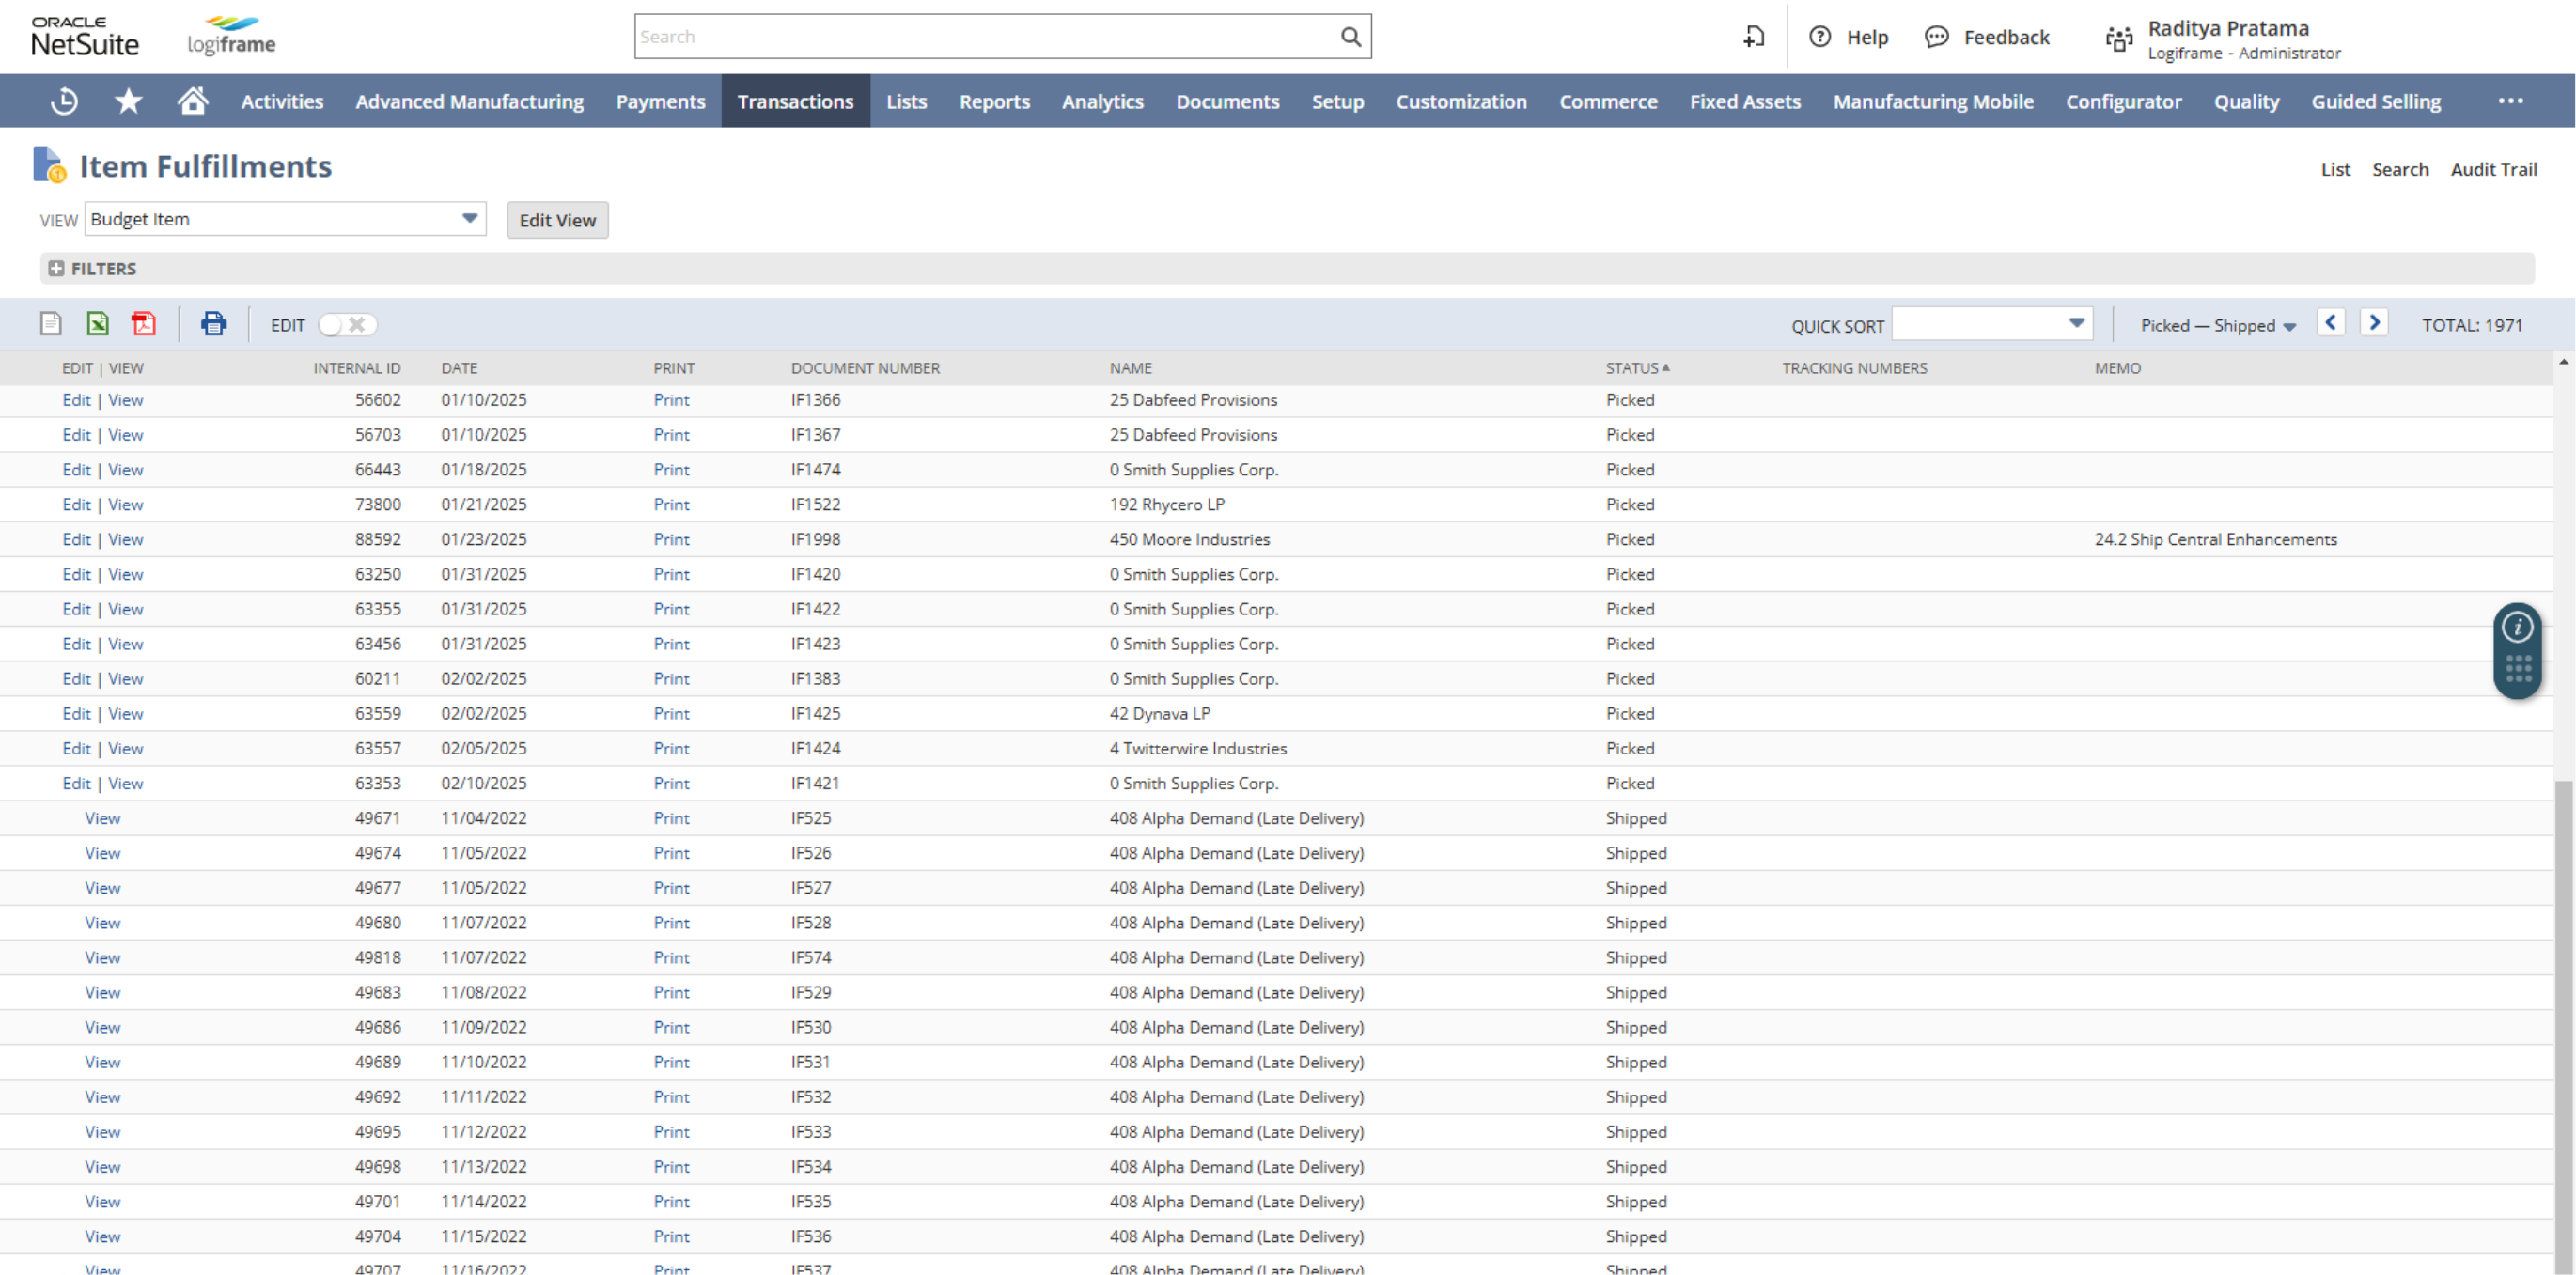The width and height of the screenshot is (2576, 1275).
Task: Select the Transactions menu tab
Action: tap(795, 101)
